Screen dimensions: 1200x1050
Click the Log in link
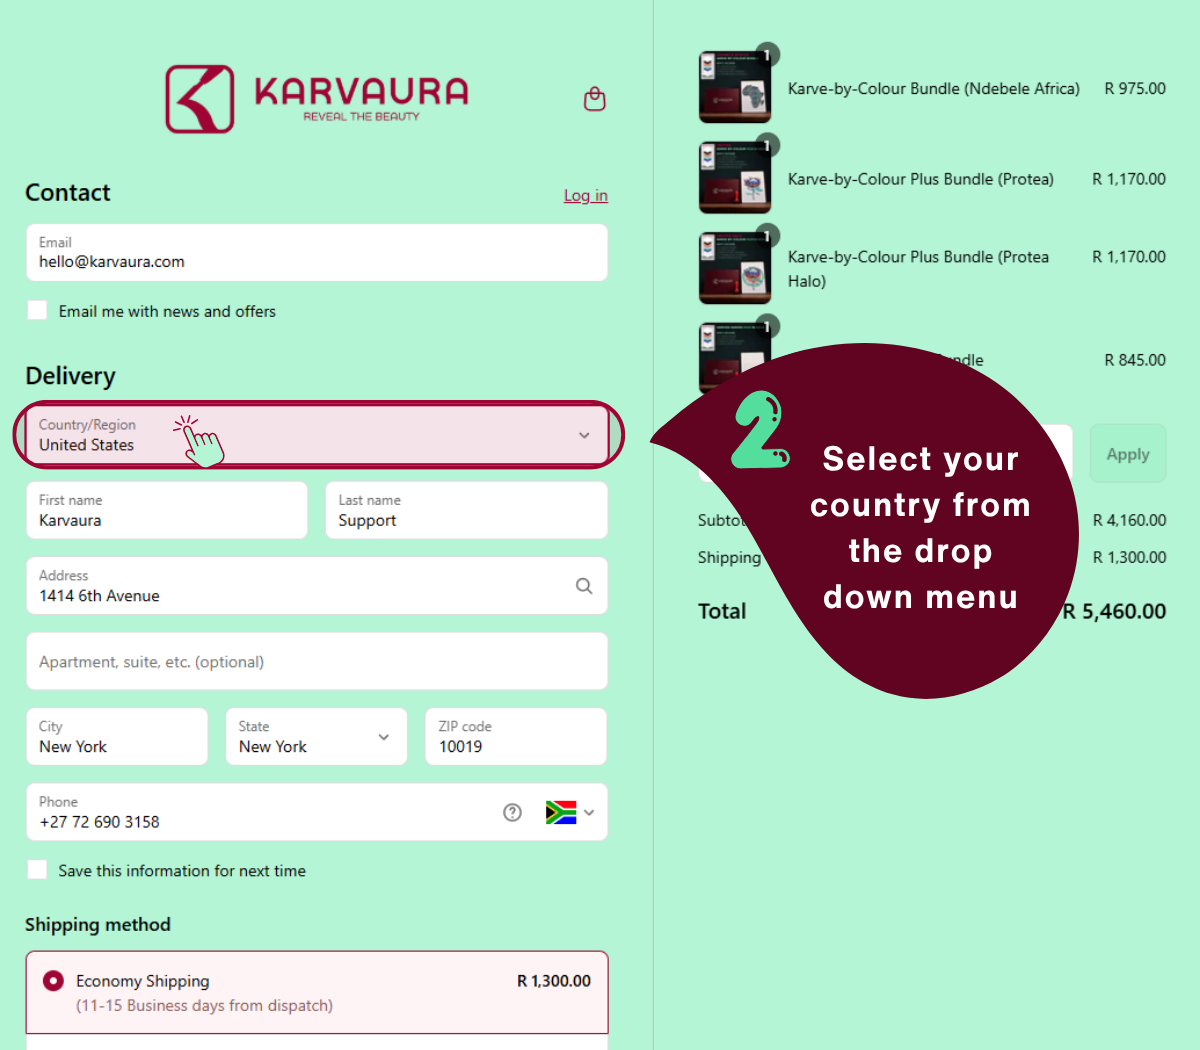point(585,196)
